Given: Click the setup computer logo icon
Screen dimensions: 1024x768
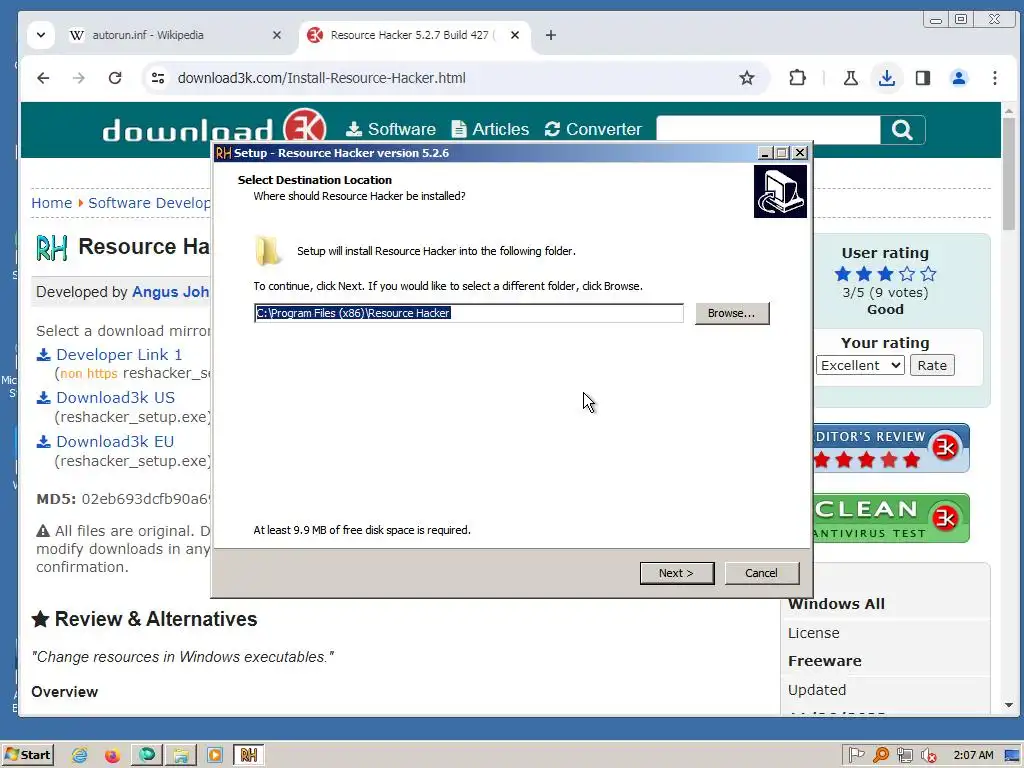Looking at the screenshot, I should tap(780, 191).
